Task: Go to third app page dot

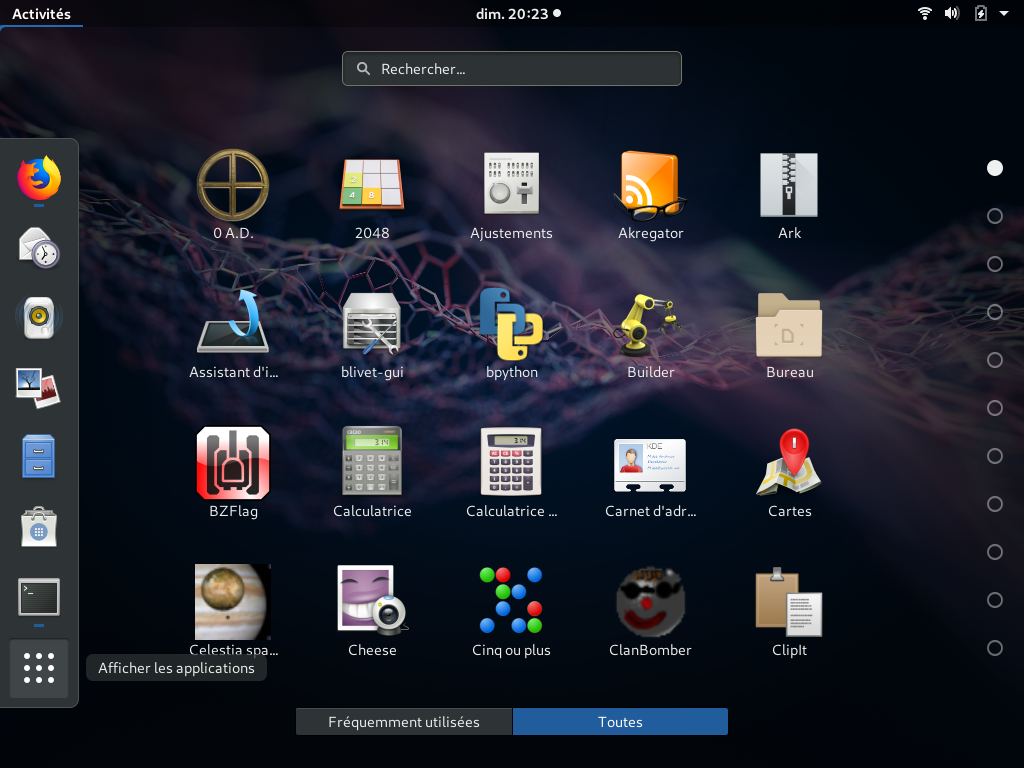Action: click(995, 264)
